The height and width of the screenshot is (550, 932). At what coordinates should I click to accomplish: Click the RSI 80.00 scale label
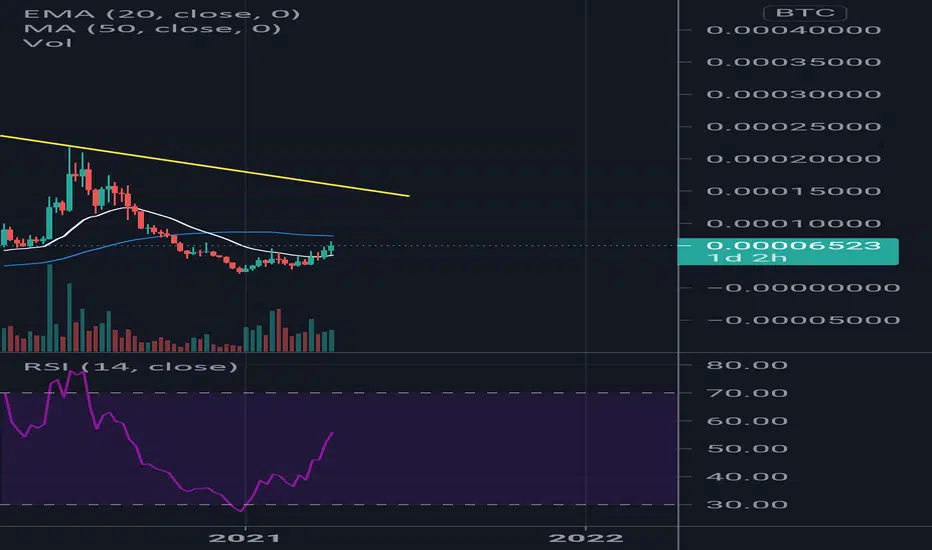[x=747, y=365]
